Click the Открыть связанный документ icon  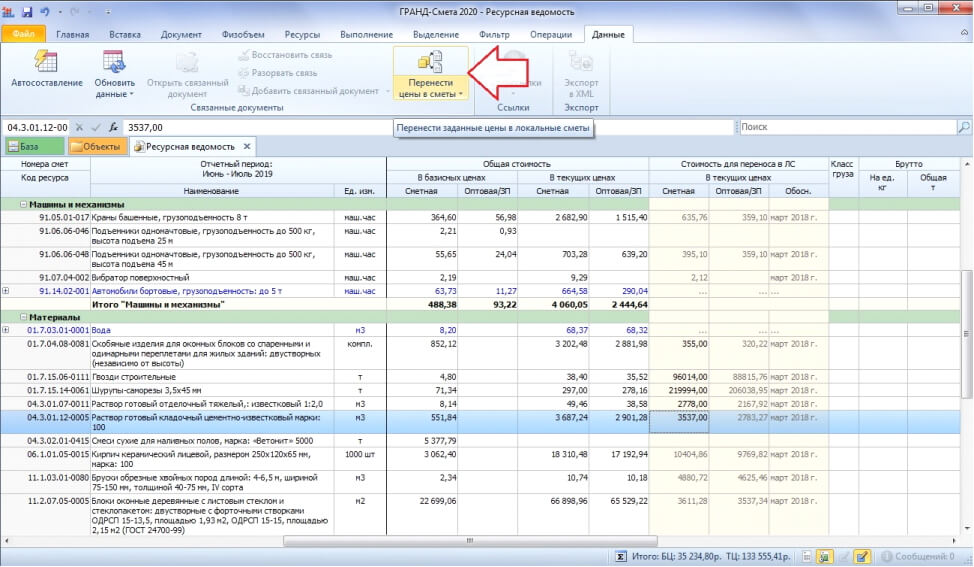187,62
